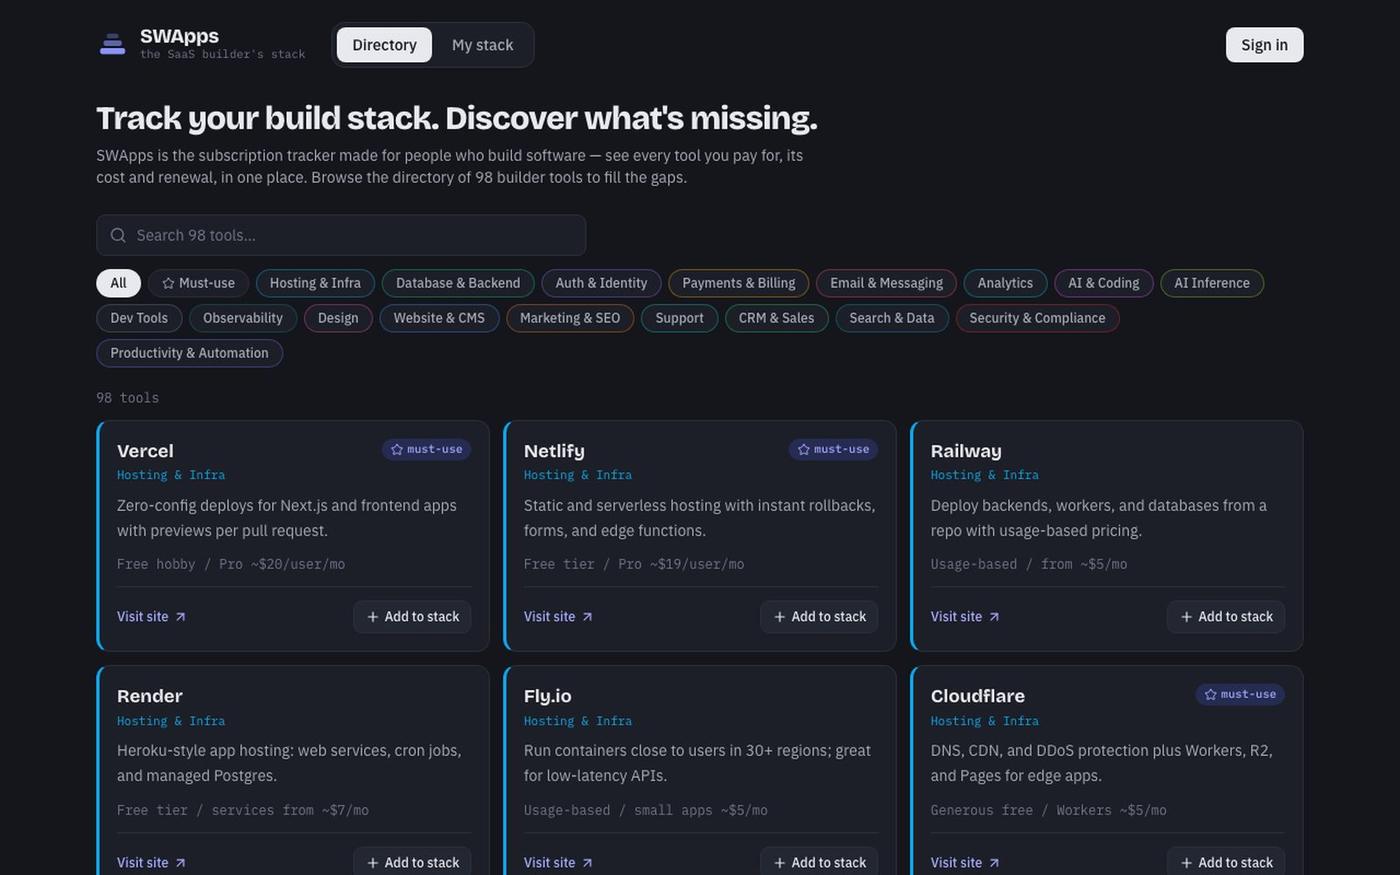Choose the Website & CMS filter
This screenshot has width=1400, height=875.
pyautogui.click(x=439, y=318)
